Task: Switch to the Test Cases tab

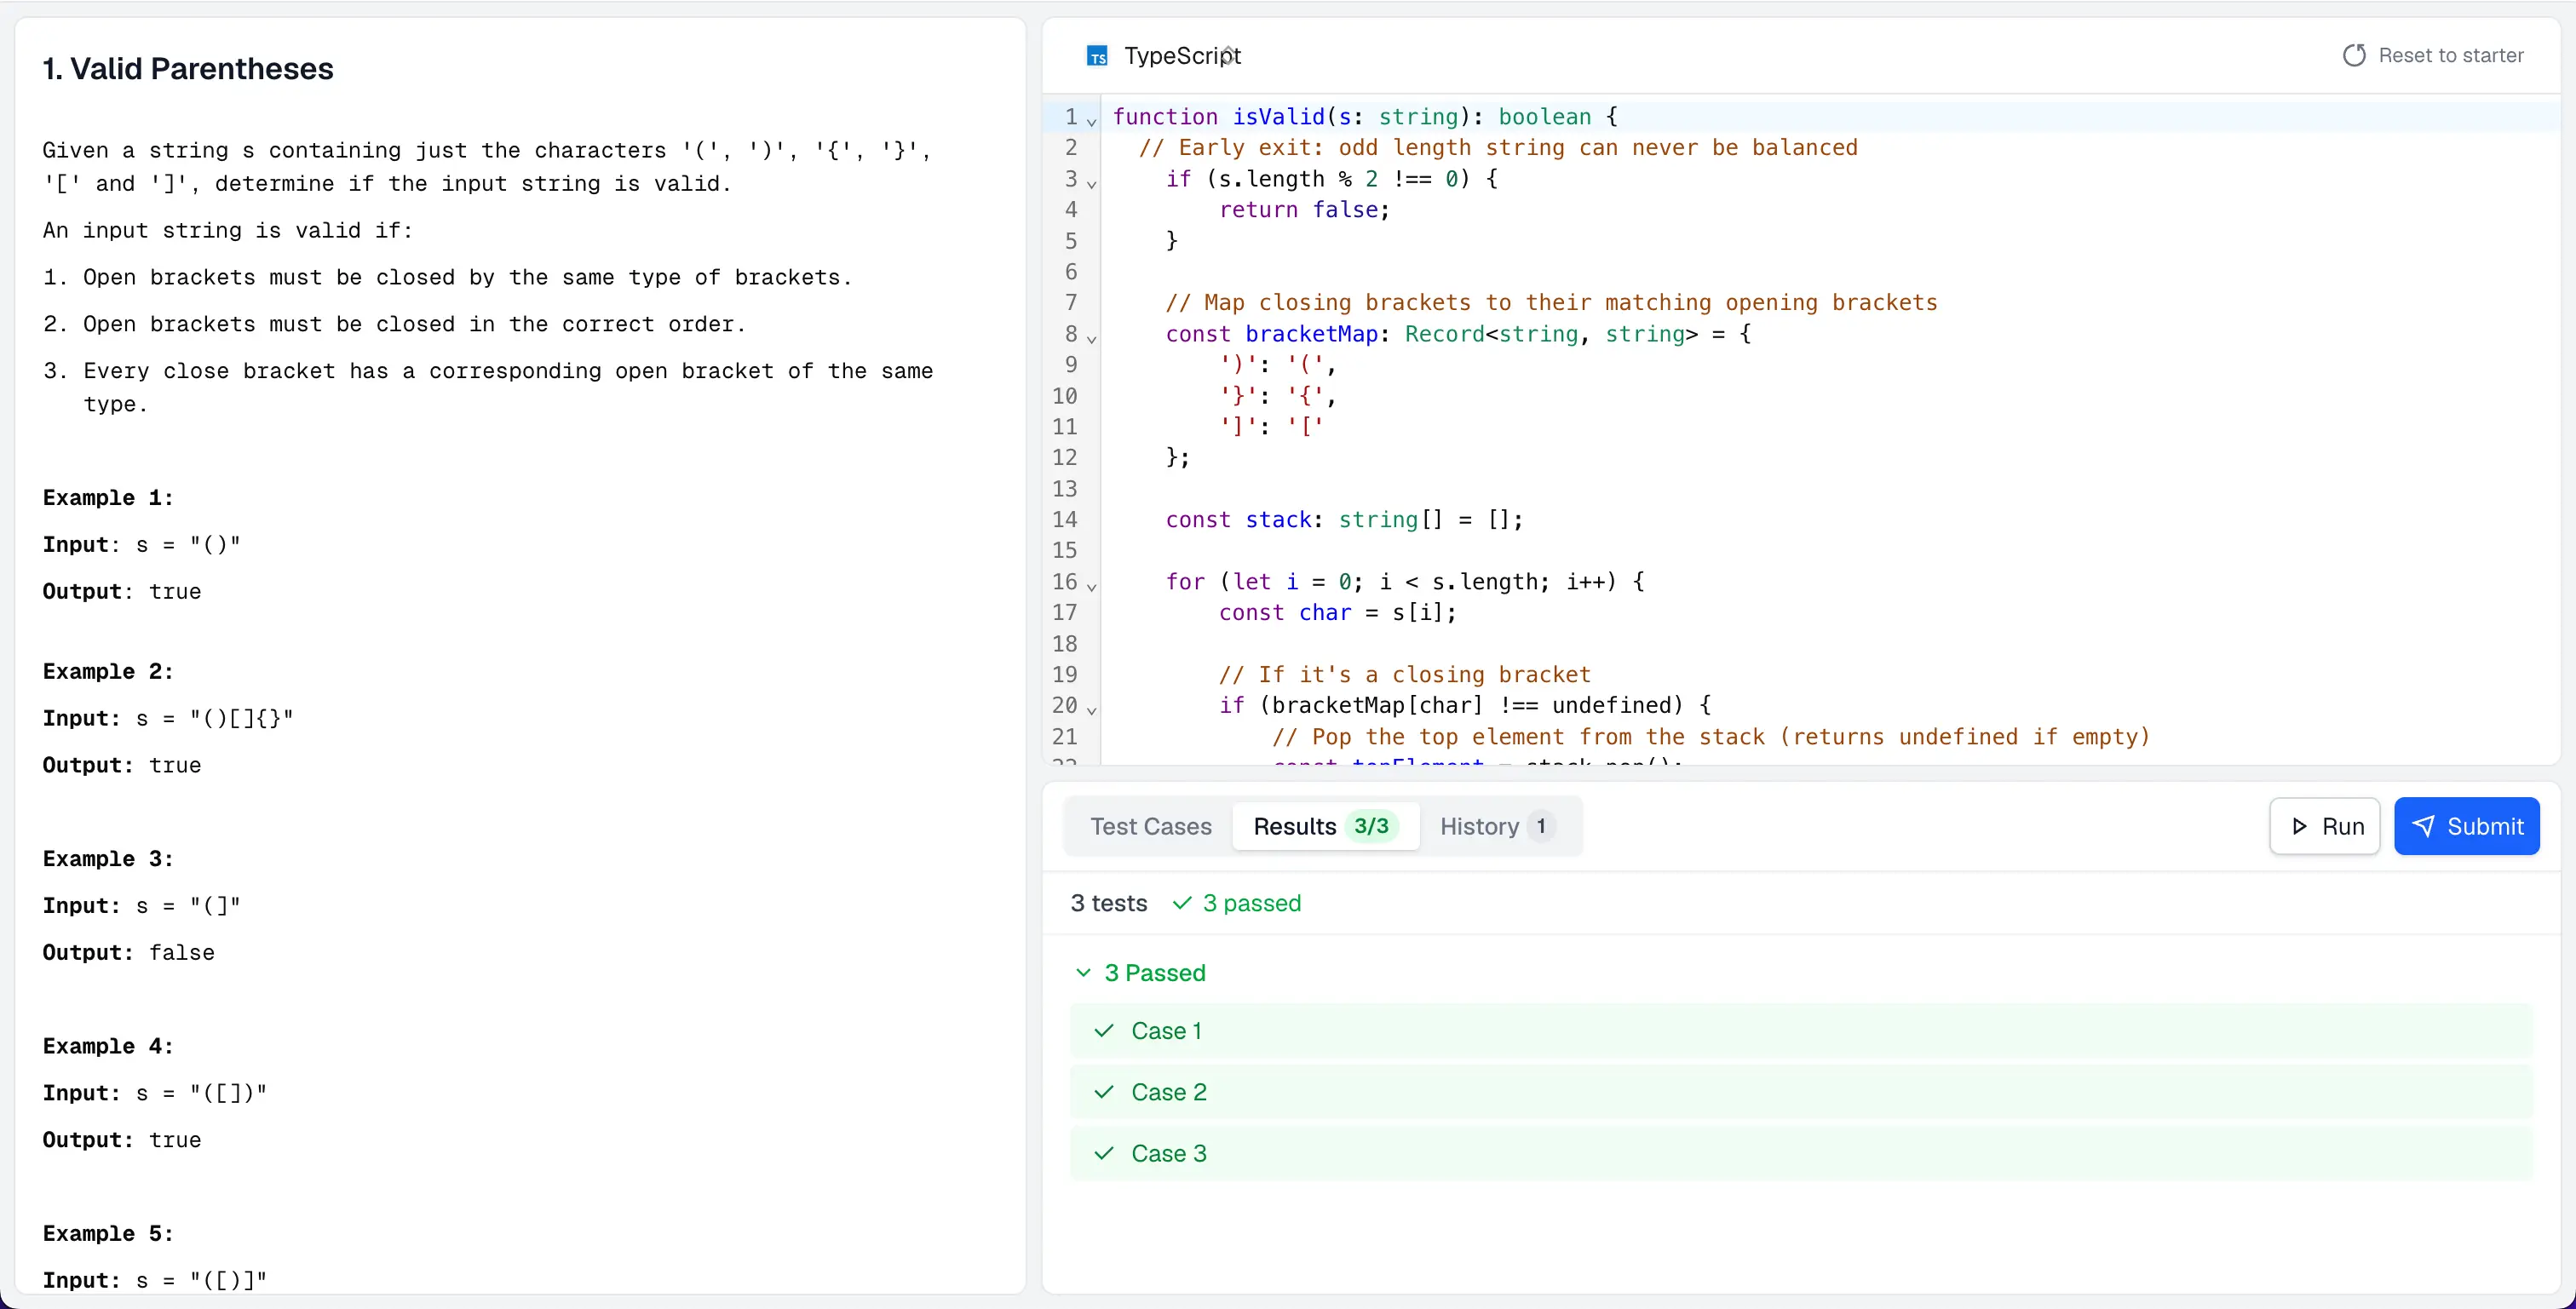Action: (1150, 826)
